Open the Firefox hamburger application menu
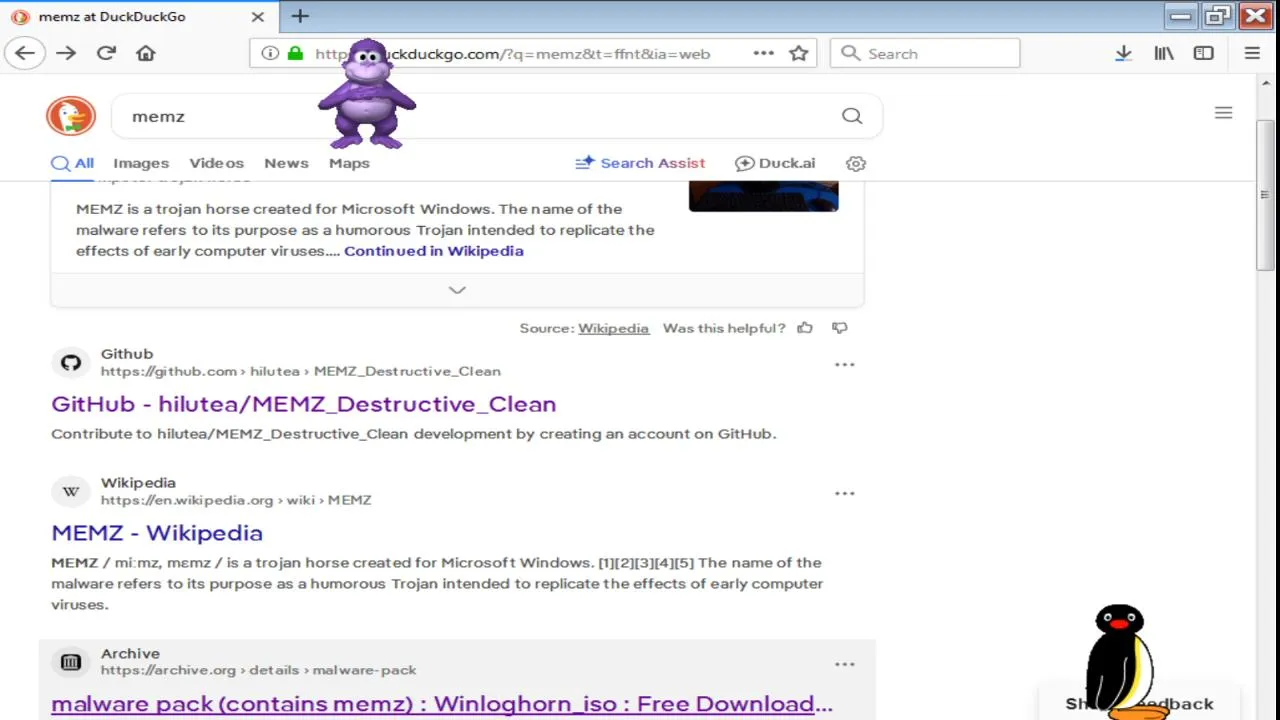Screen dimensions: 1280x720 point(1252,53)
